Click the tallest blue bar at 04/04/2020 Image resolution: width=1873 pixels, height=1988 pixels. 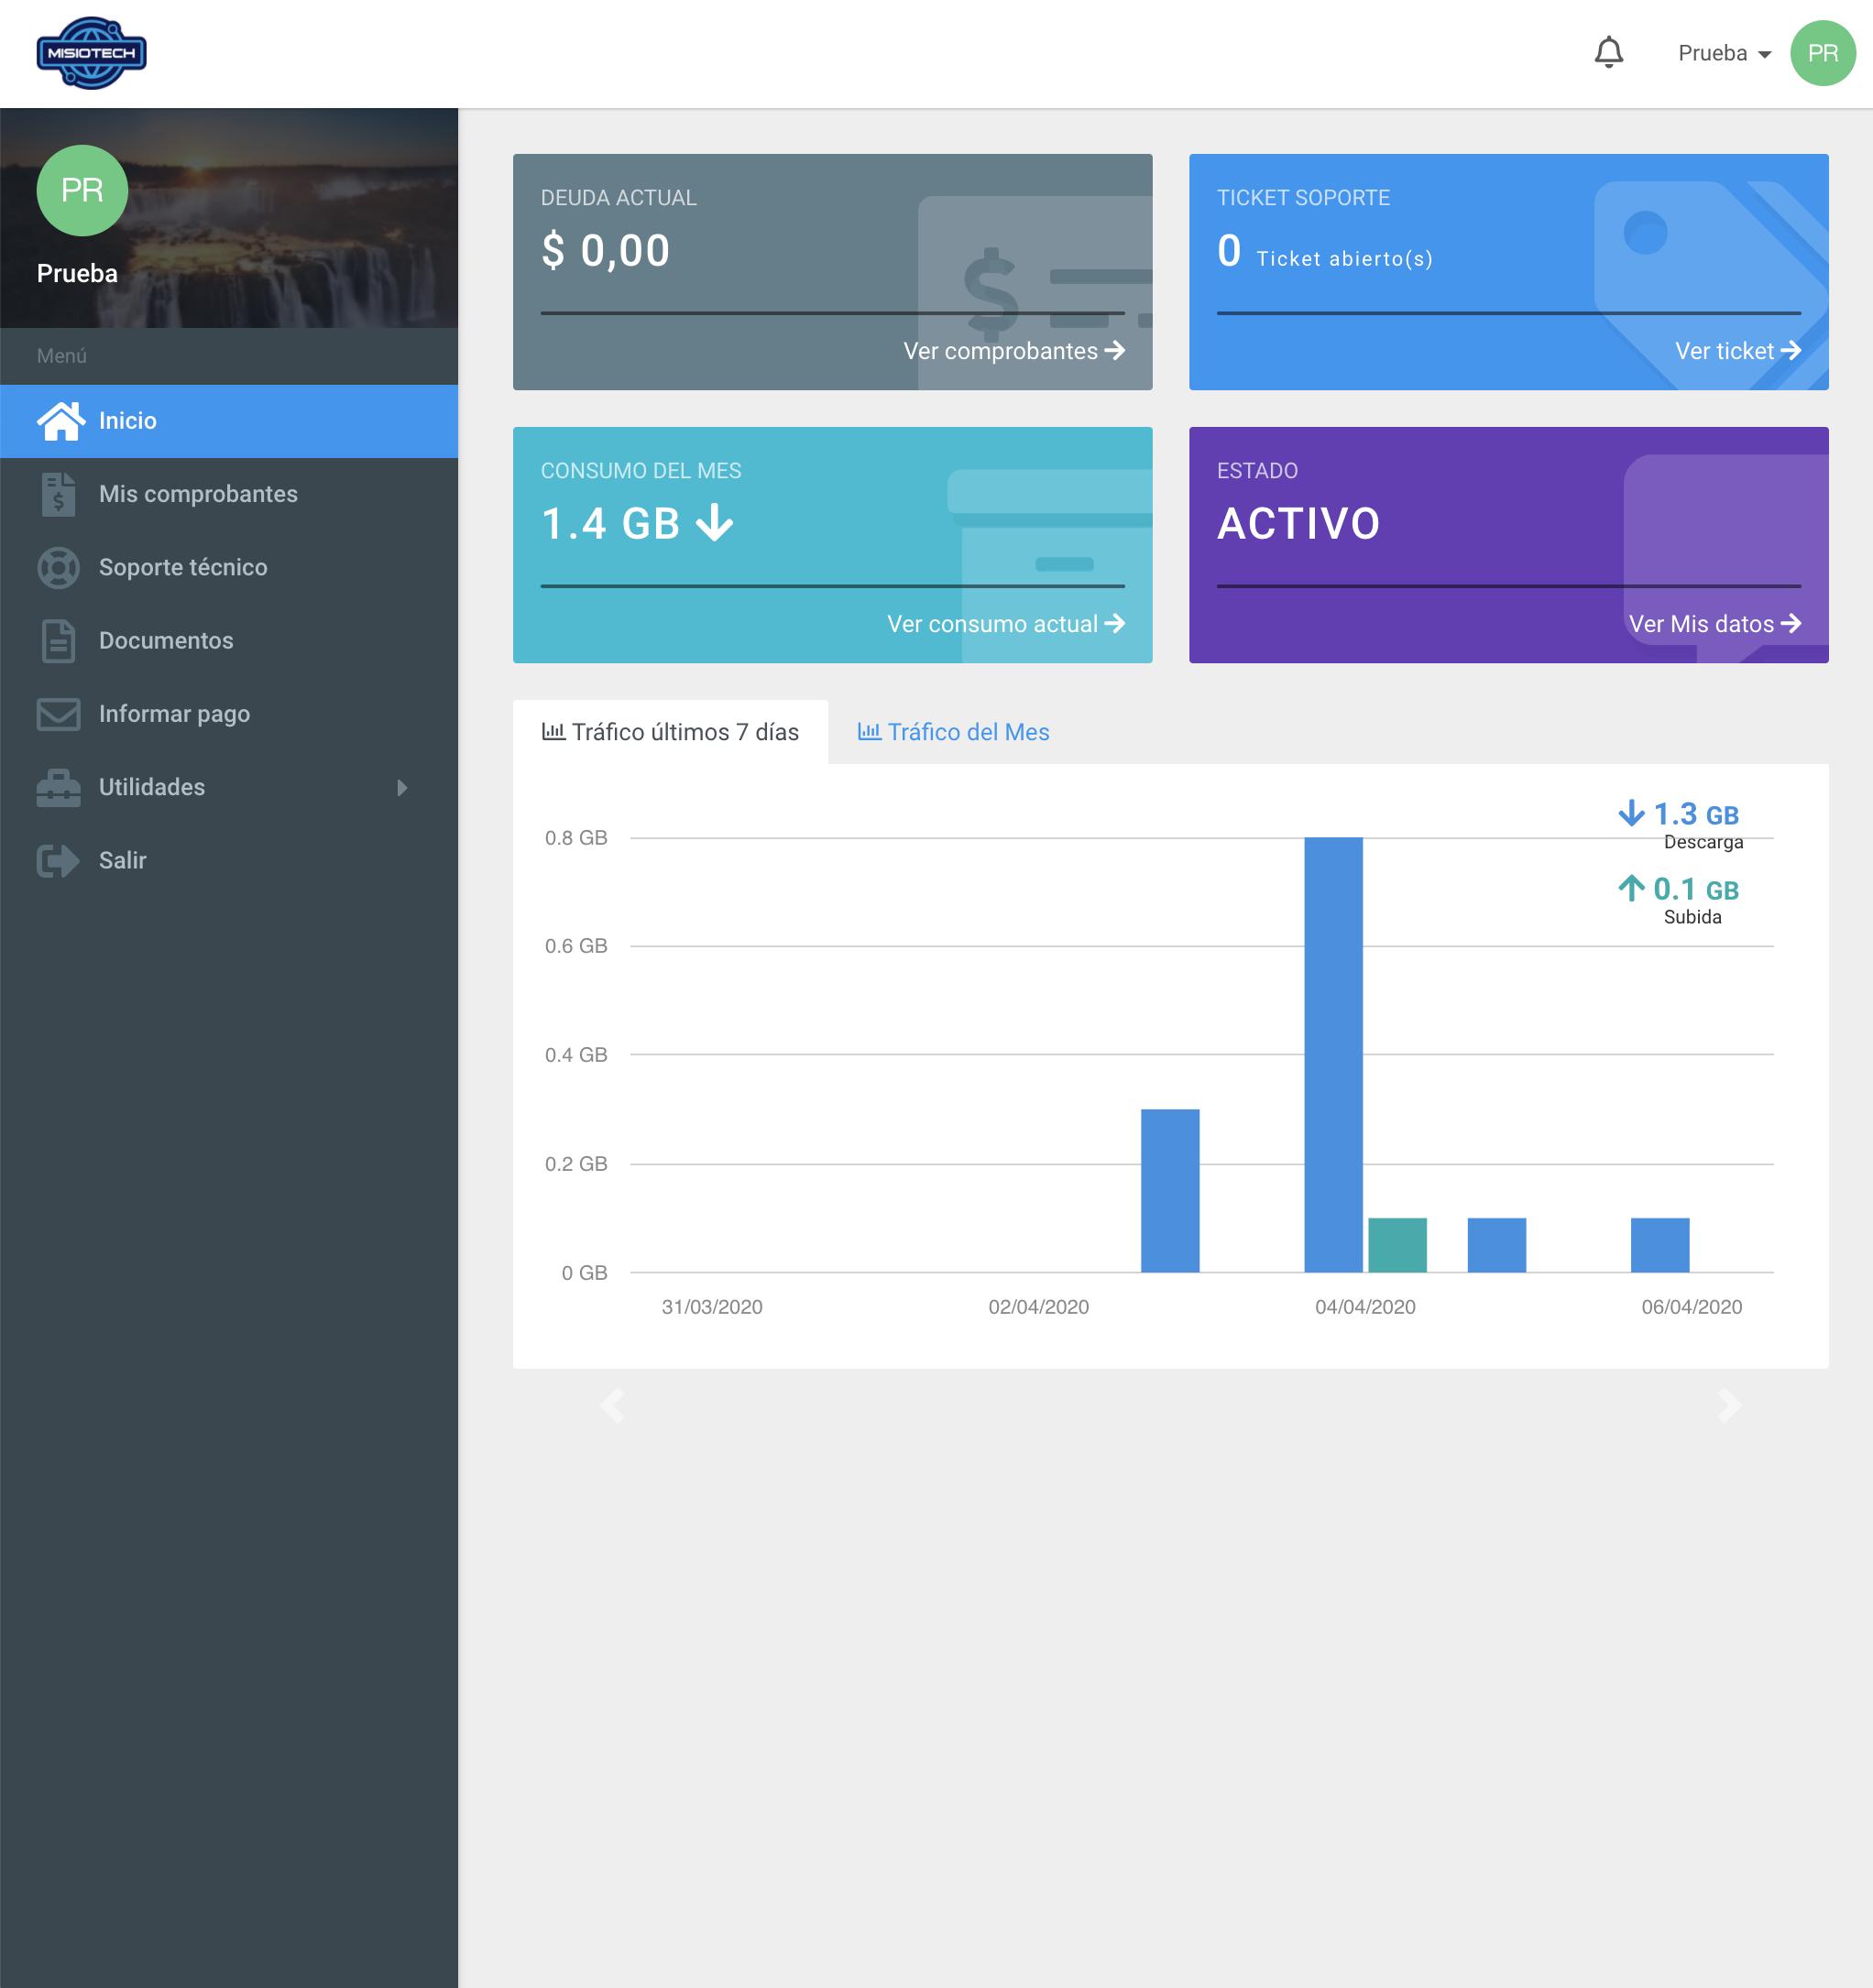1333,1055
